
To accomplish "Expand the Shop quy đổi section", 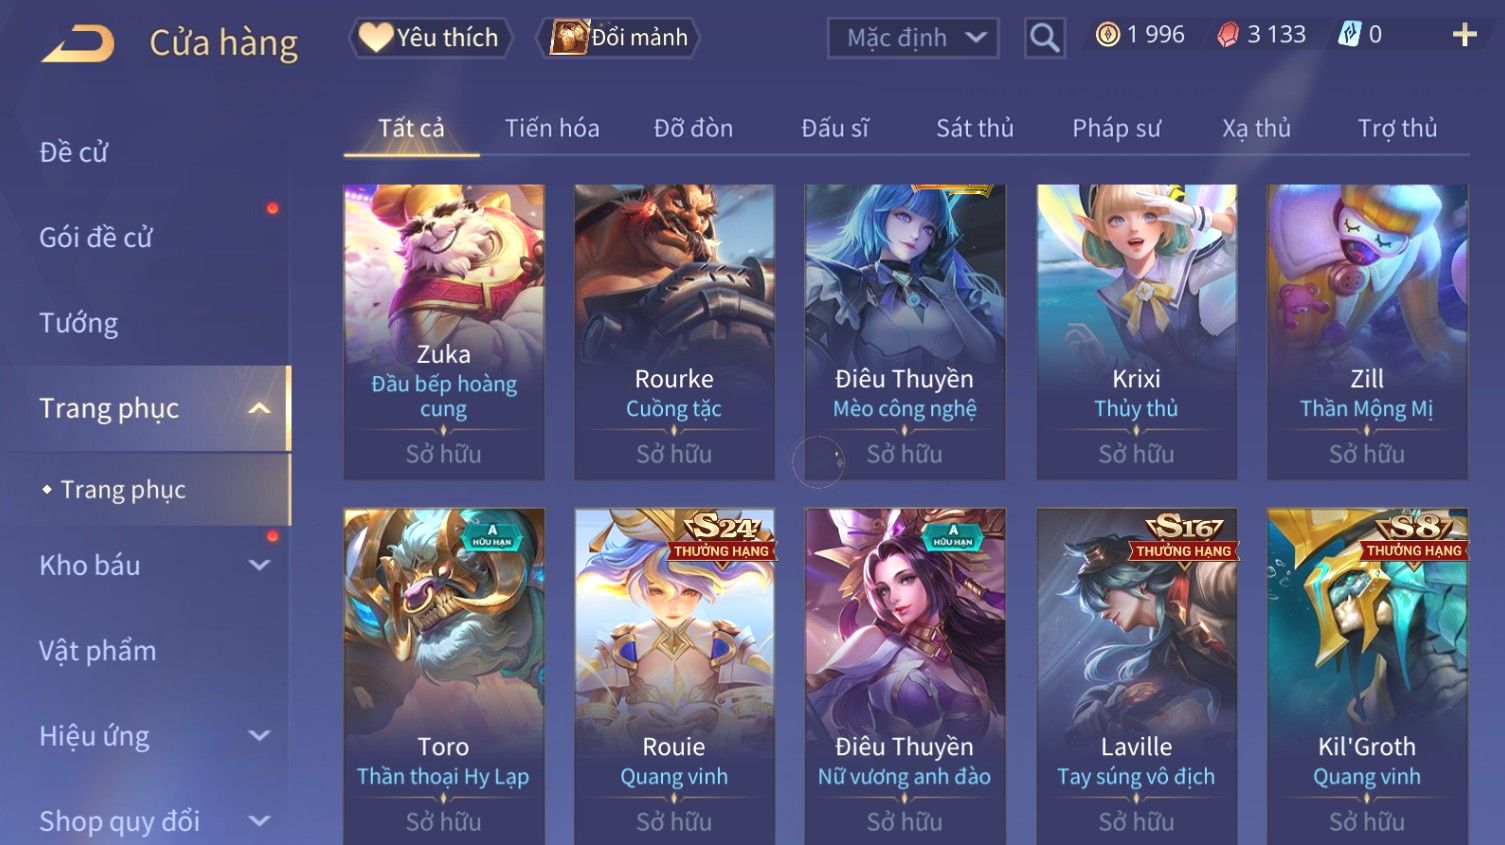I will point(259,821).
